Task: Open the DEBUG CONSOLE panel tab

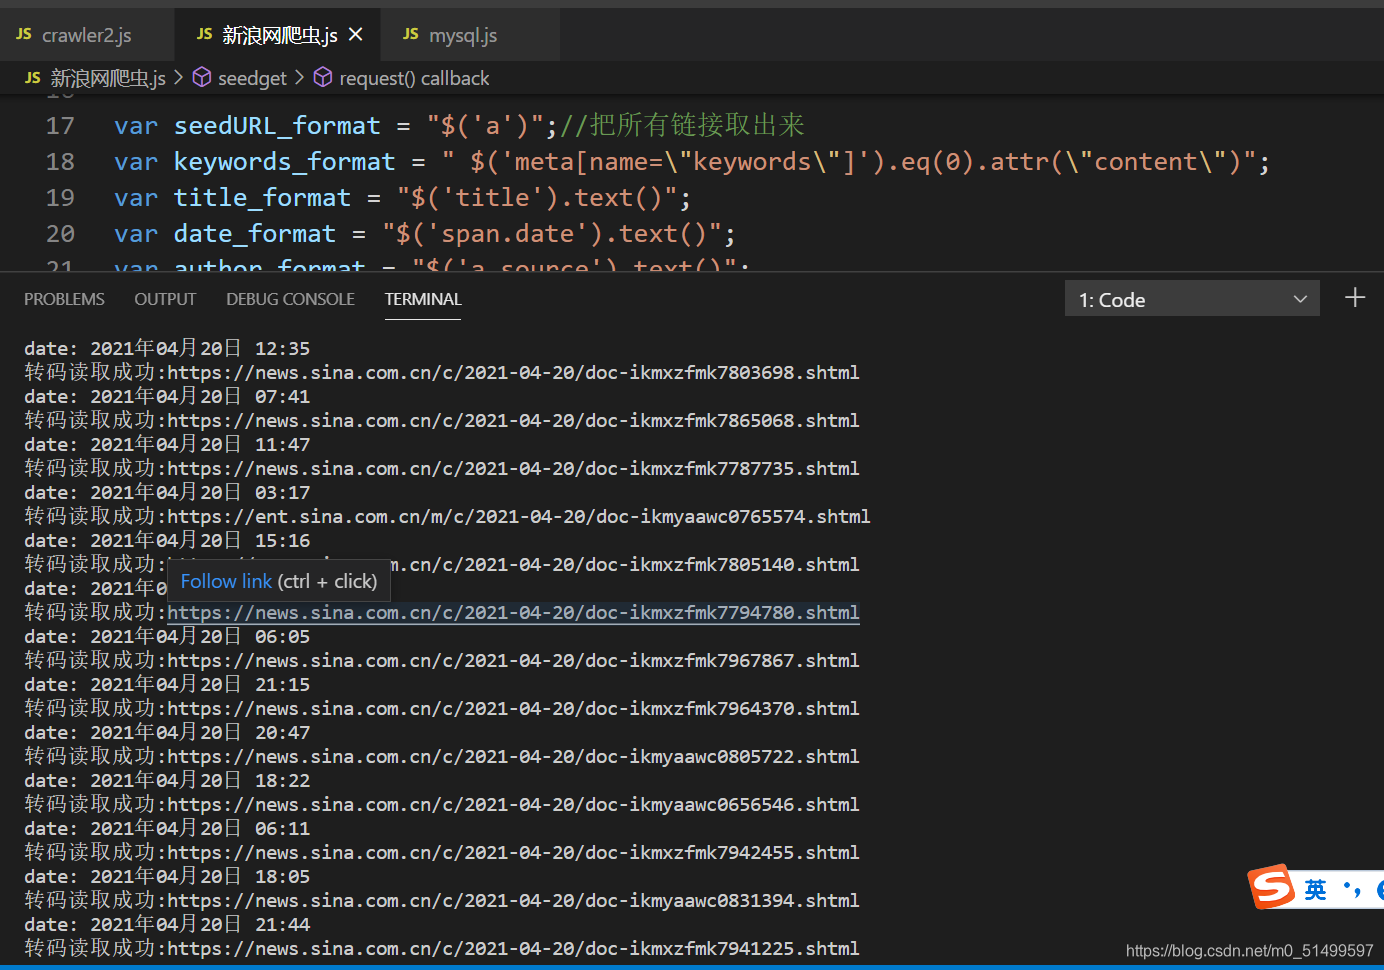Action: coord(290,299)
